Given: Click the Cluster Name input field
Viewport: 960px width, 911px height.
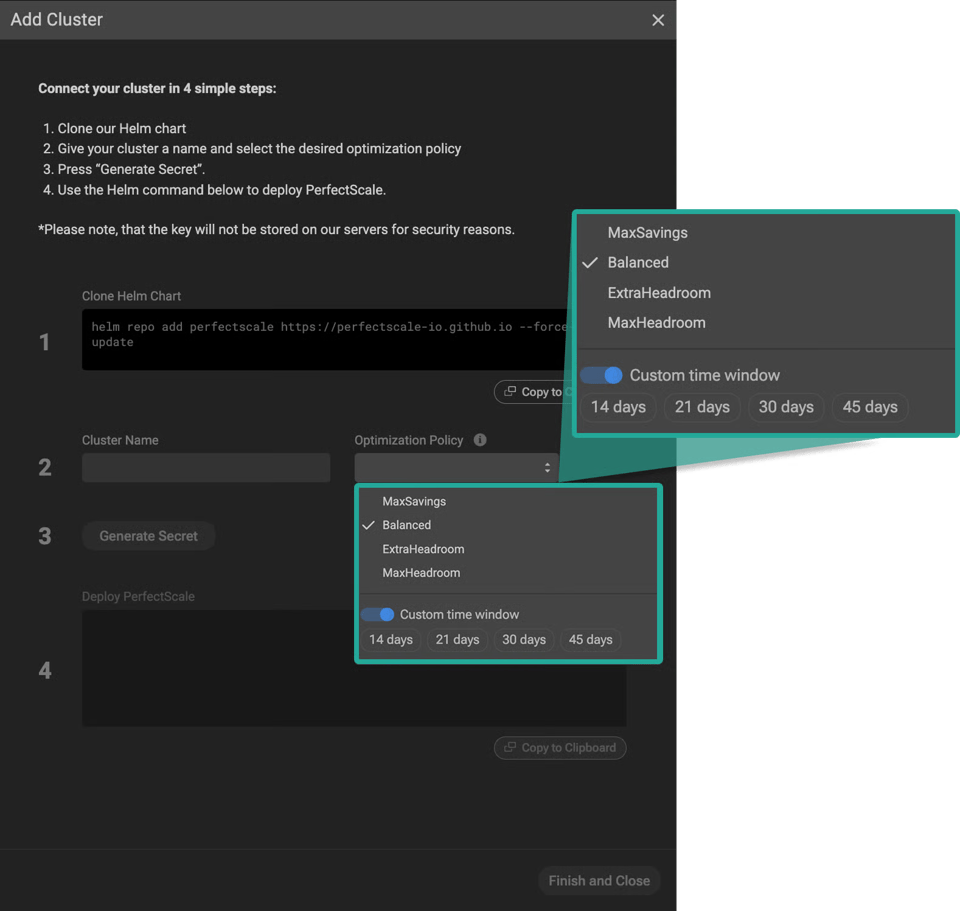Looking at the screenshot, I should point(206,468).
